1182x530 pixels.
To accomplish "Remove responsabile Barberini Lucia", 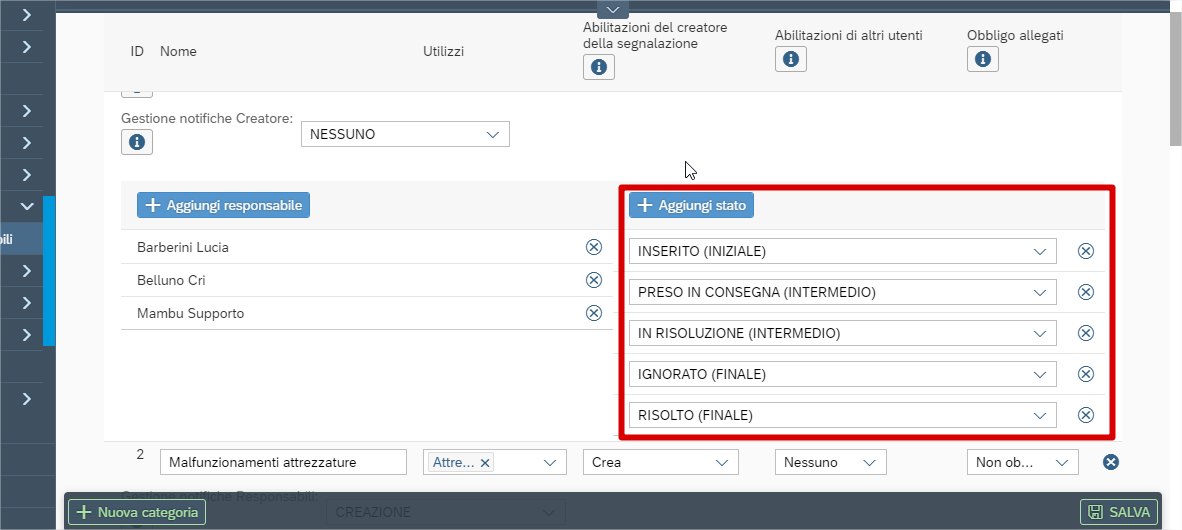I will 594,247.
